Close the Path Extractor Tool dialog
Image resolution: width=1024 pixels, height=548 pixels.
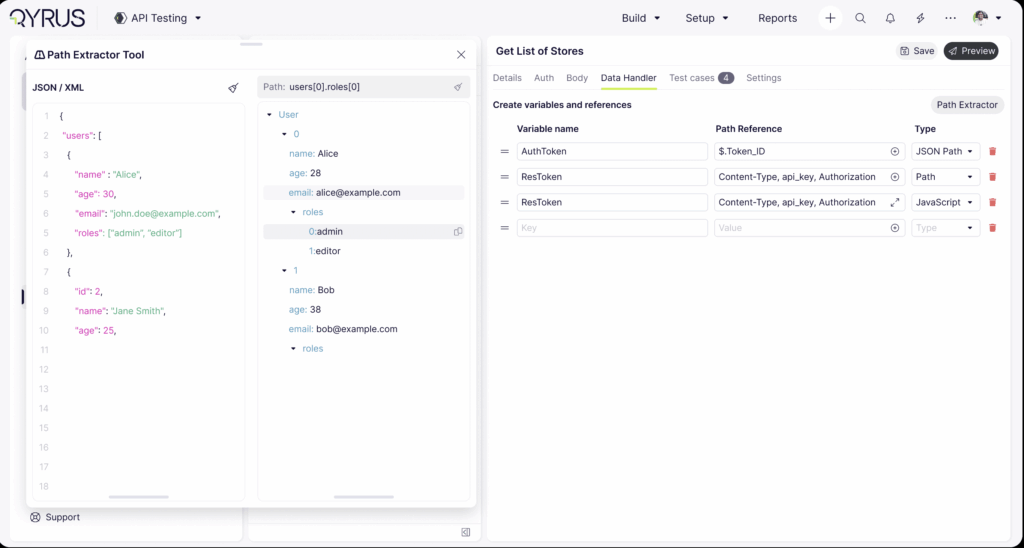click(461, 55)
